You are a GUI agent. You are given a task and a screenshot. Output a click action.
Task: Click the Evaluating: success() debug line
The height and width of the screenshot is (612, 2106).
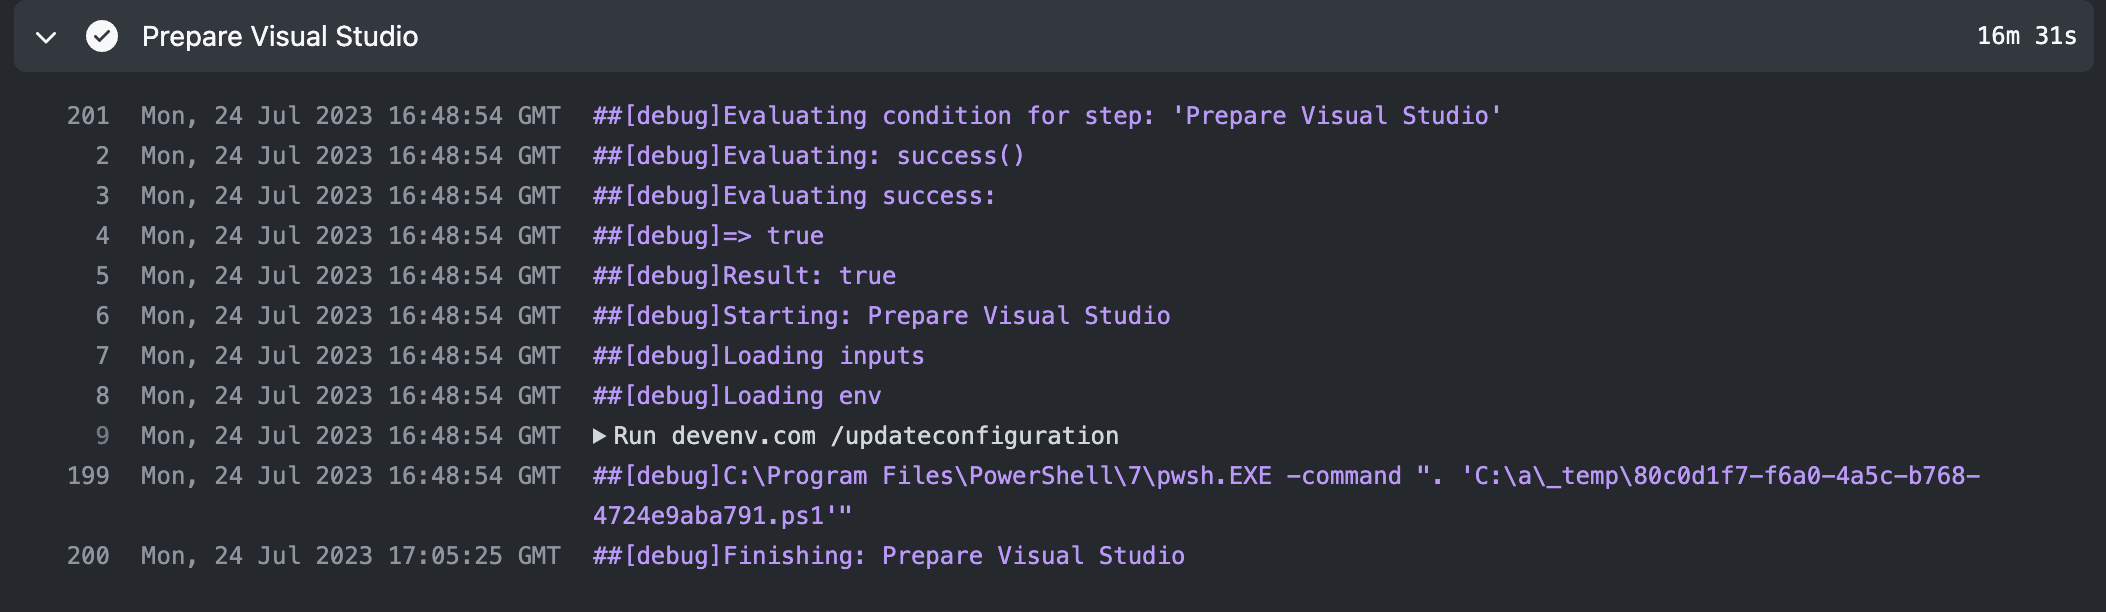click(808, 155)
